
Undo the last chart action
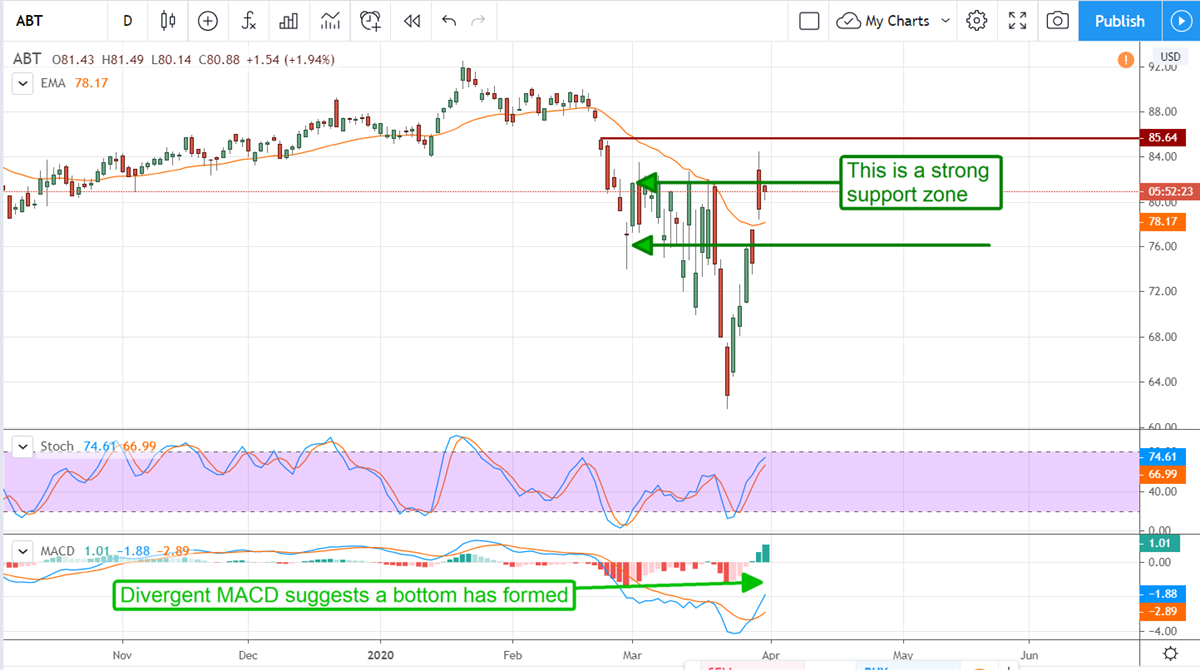(448, 20)
